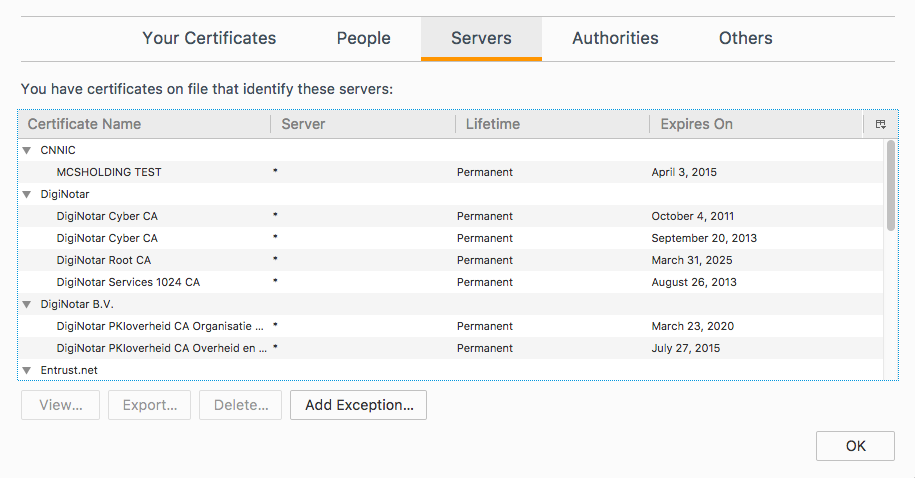This screenshot has height=478, width=915.
Task: Open the Add Exception dialog
Action: pos(358,405)
